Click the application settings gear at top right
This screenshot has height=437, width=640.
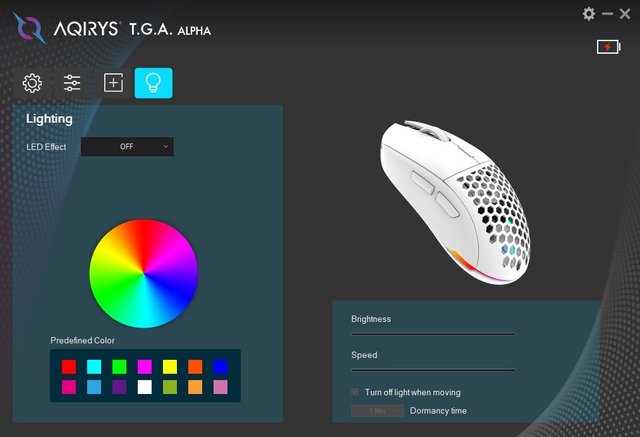589,14
